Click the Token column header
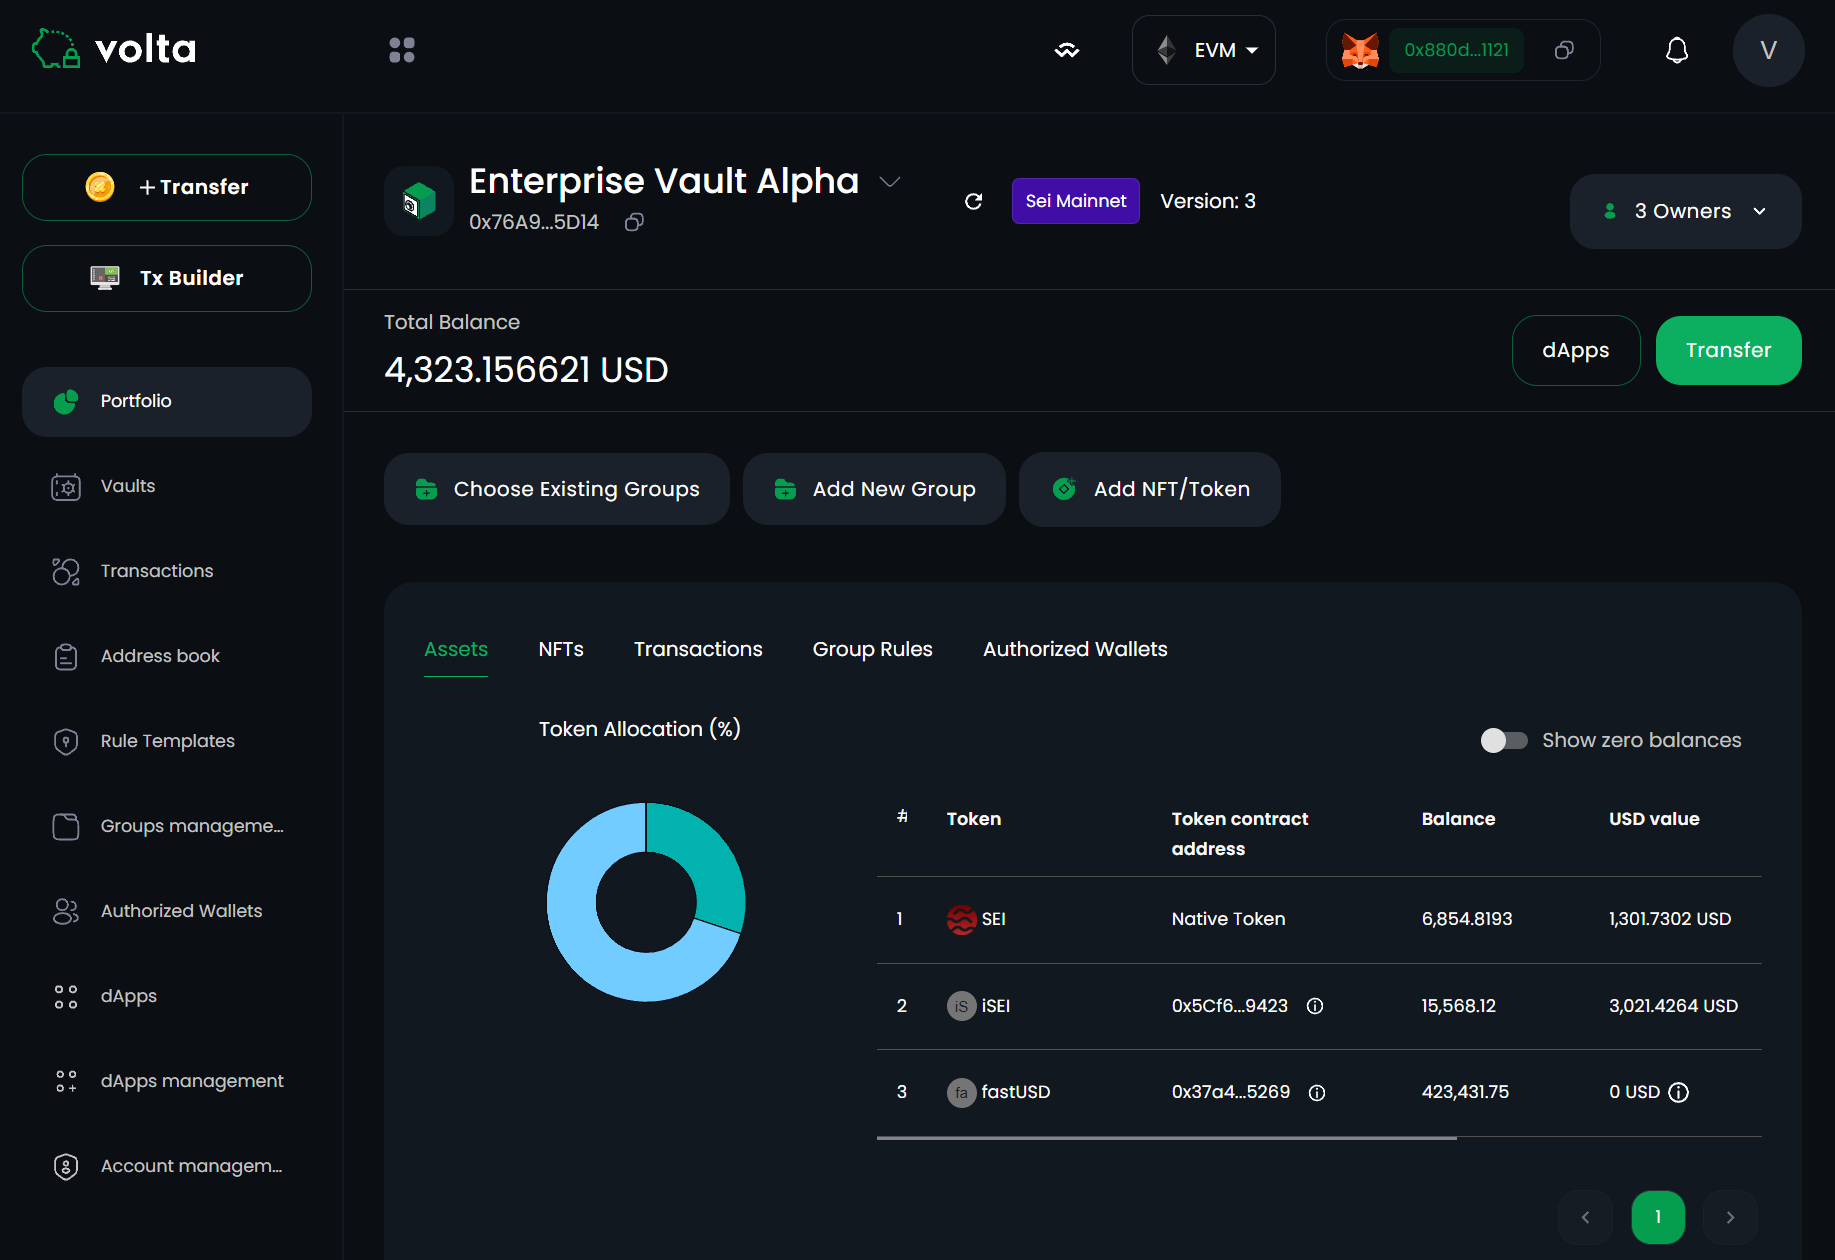The image size is (1835, 1260). 973,819
